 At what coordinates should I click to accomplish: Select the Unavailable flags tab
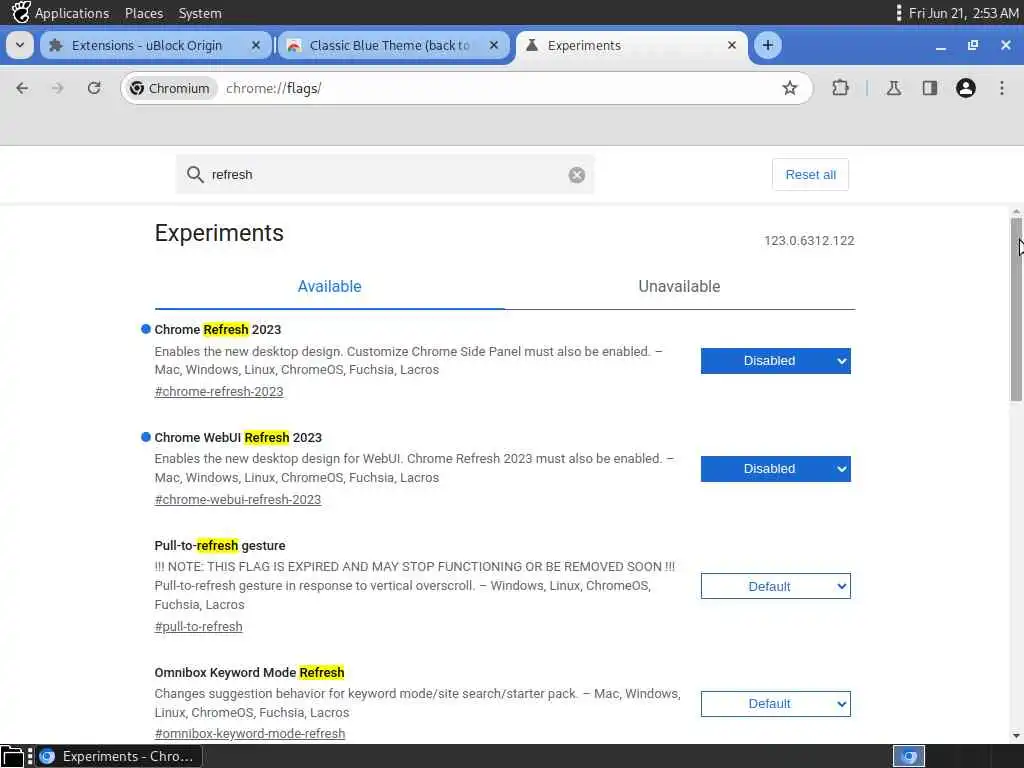pyautogui.click(x=679, y=287)
